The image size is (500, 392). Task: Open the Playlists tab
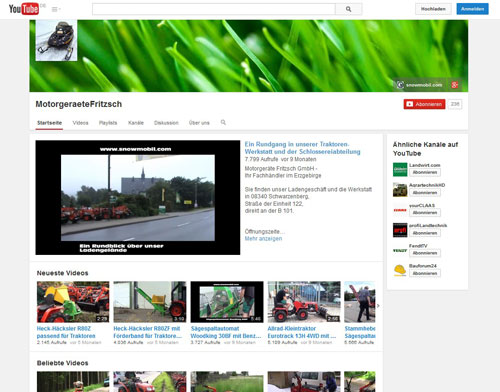coord(108,123)
